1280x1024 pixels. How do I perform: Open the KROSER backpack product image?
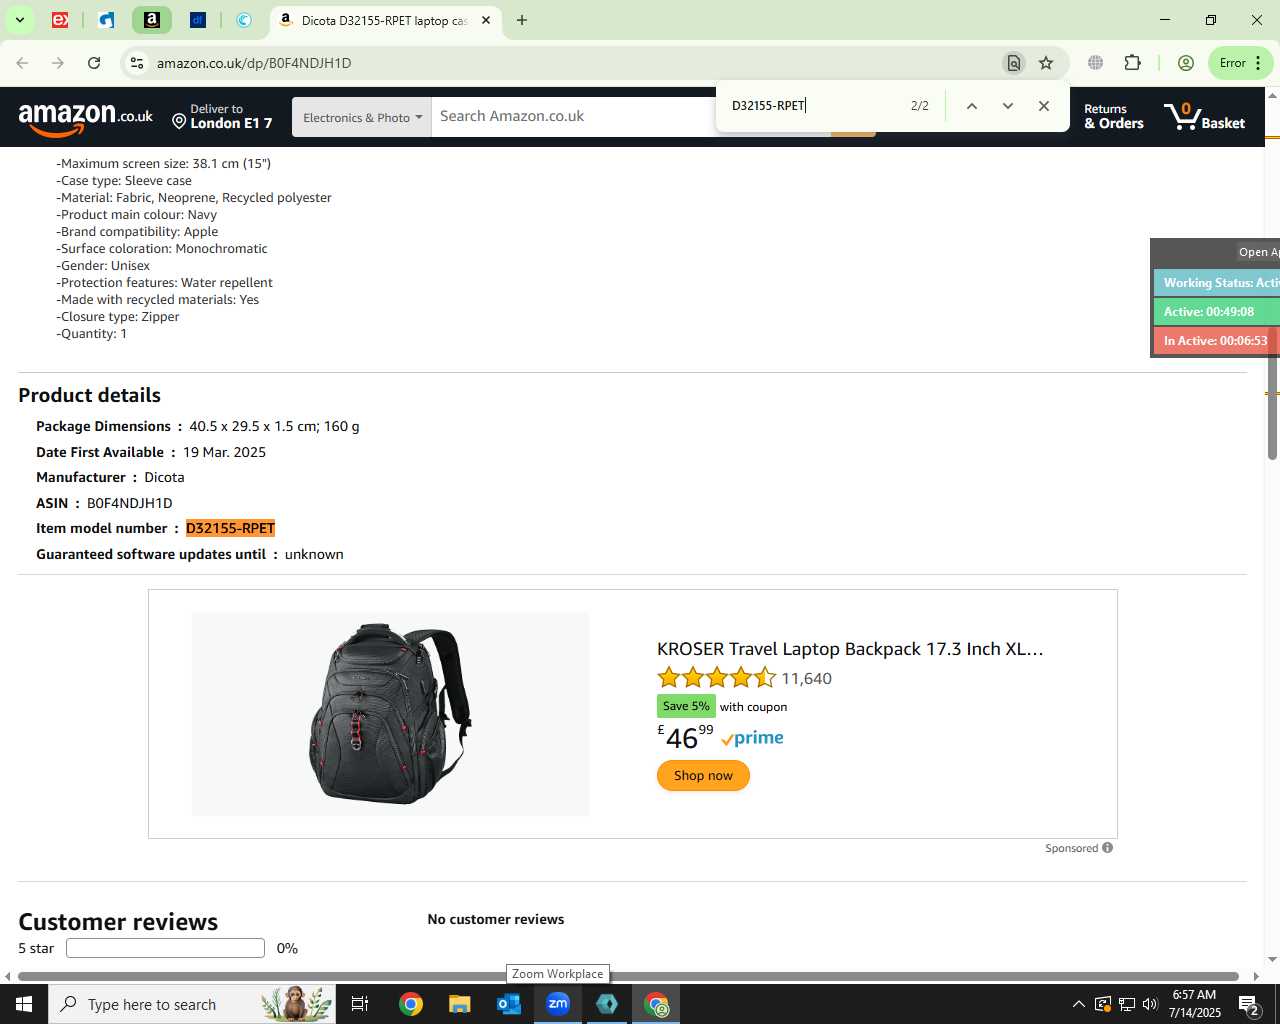click(x=390, y=714)
